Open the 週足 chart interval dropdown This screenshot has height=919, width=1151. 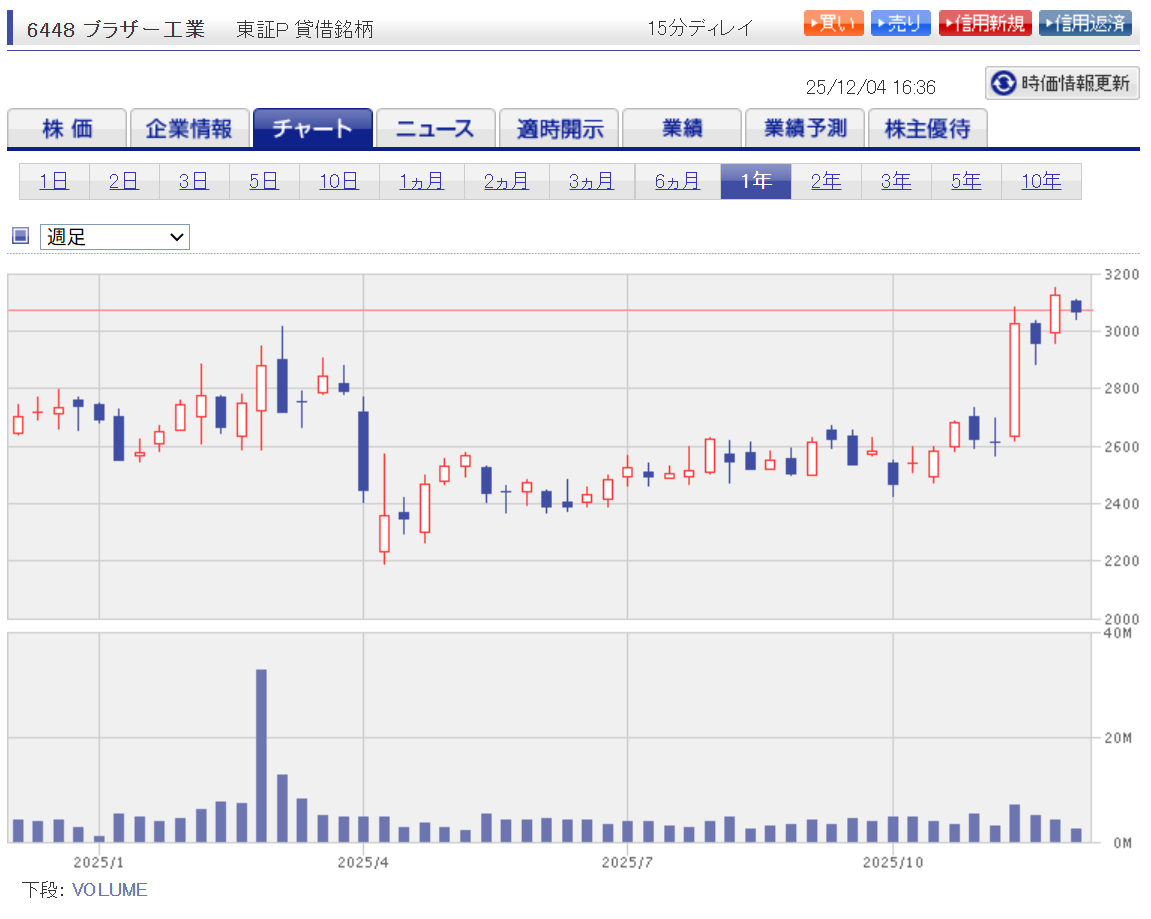coord(114,237)
